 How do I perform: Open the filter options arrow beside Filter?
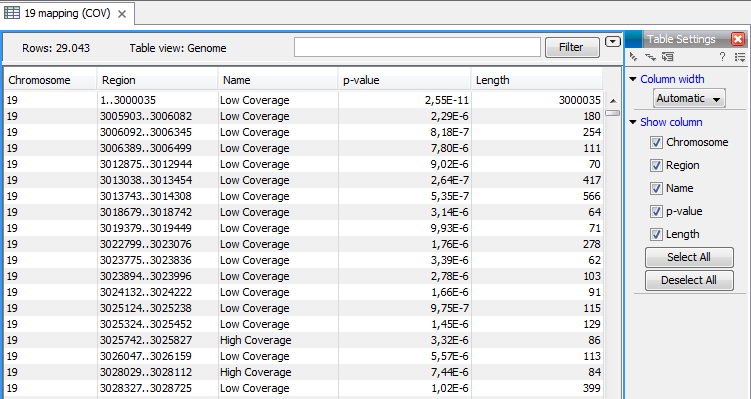click(613, 42)
